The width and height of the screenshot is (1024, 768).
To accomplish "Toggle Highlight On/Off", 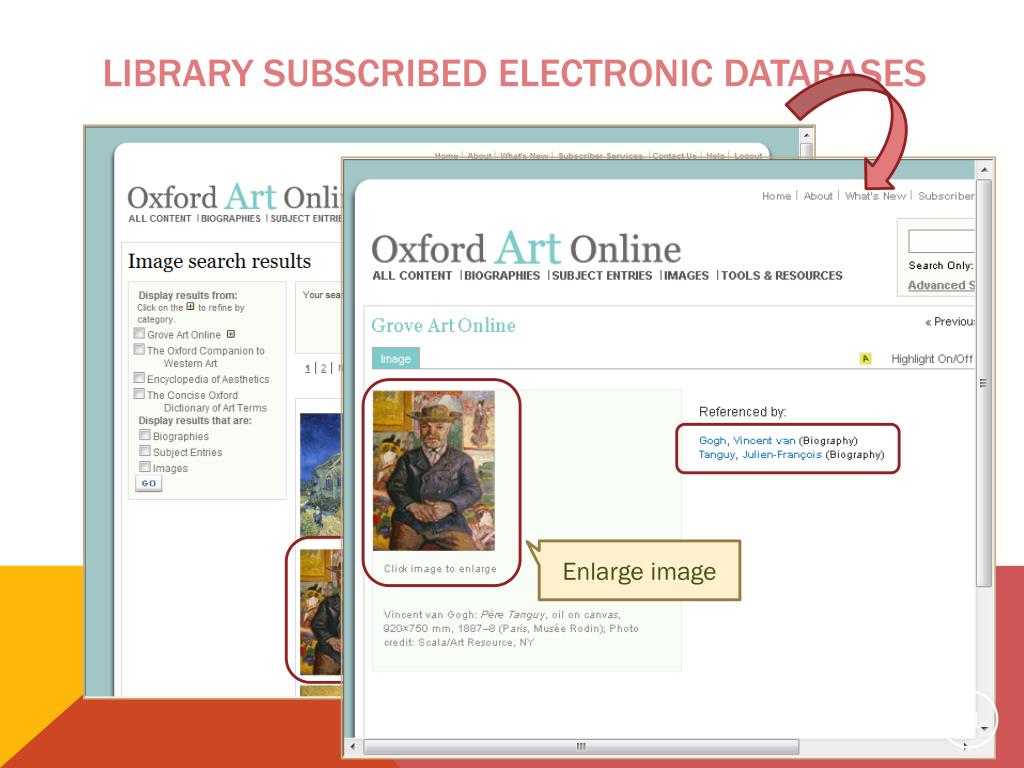I will (x=932, y=359).
